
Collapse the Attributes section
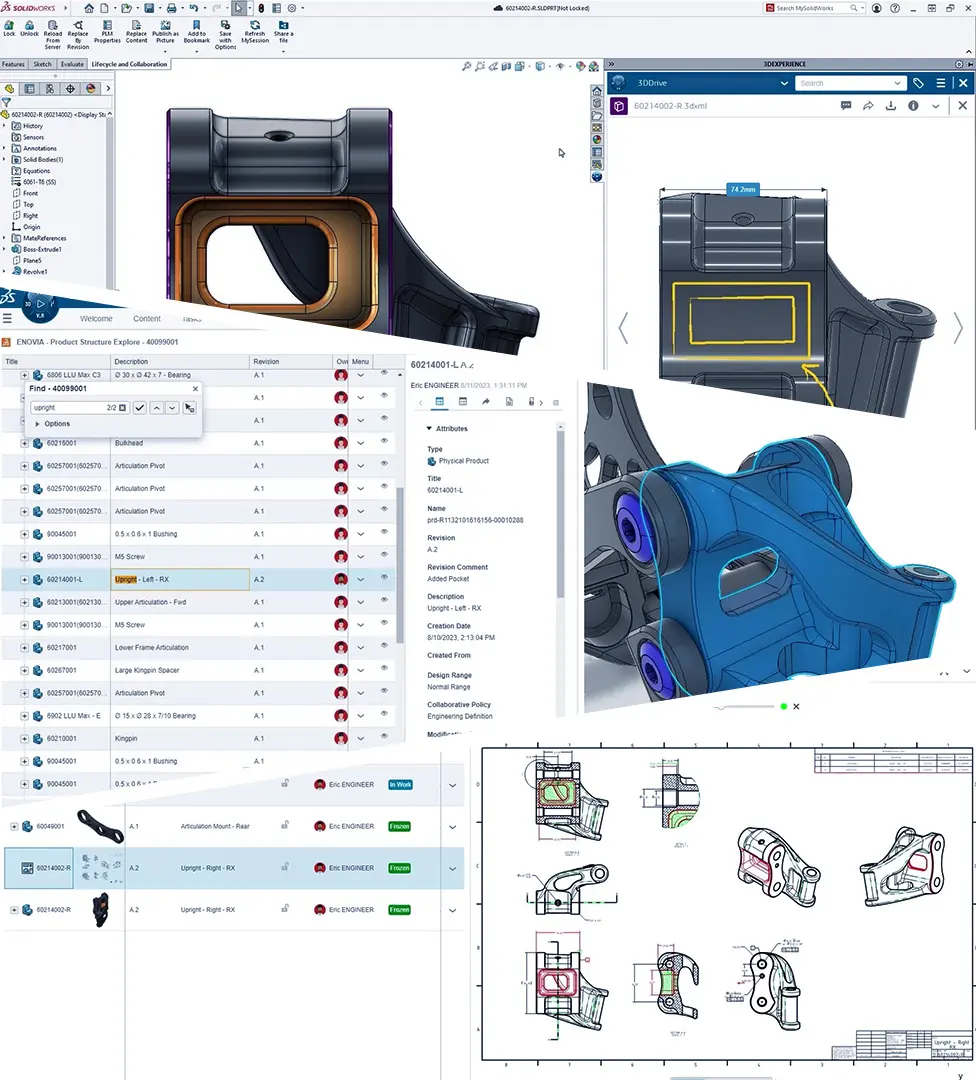(x=429, y=428)
